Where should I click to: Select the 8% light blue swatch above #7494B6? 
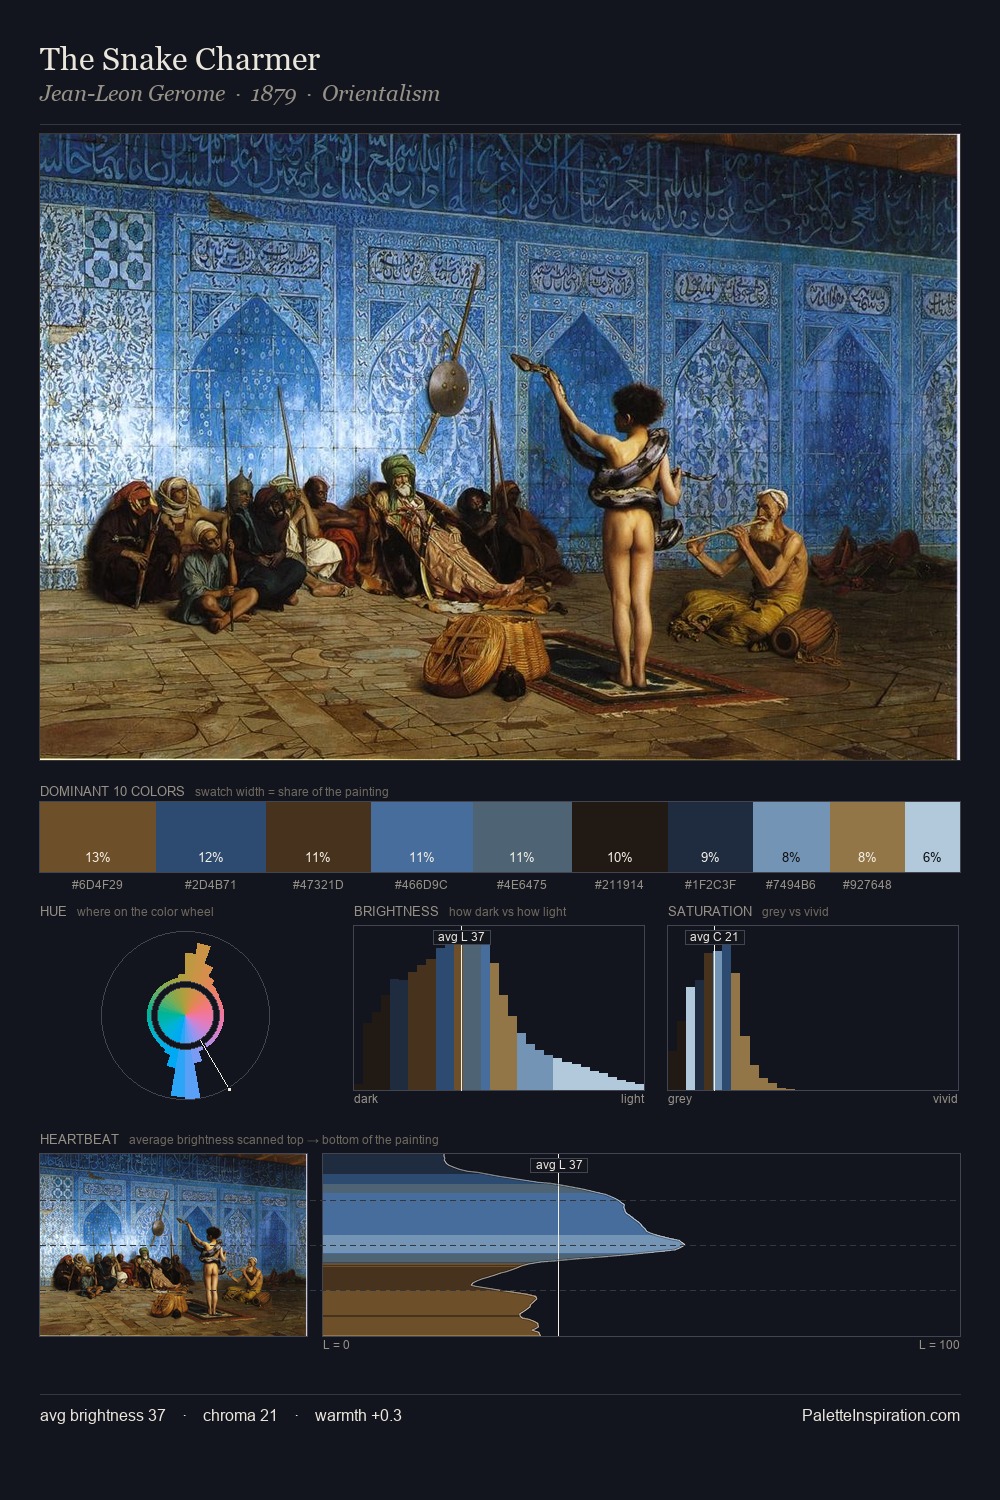coord(791,837)
